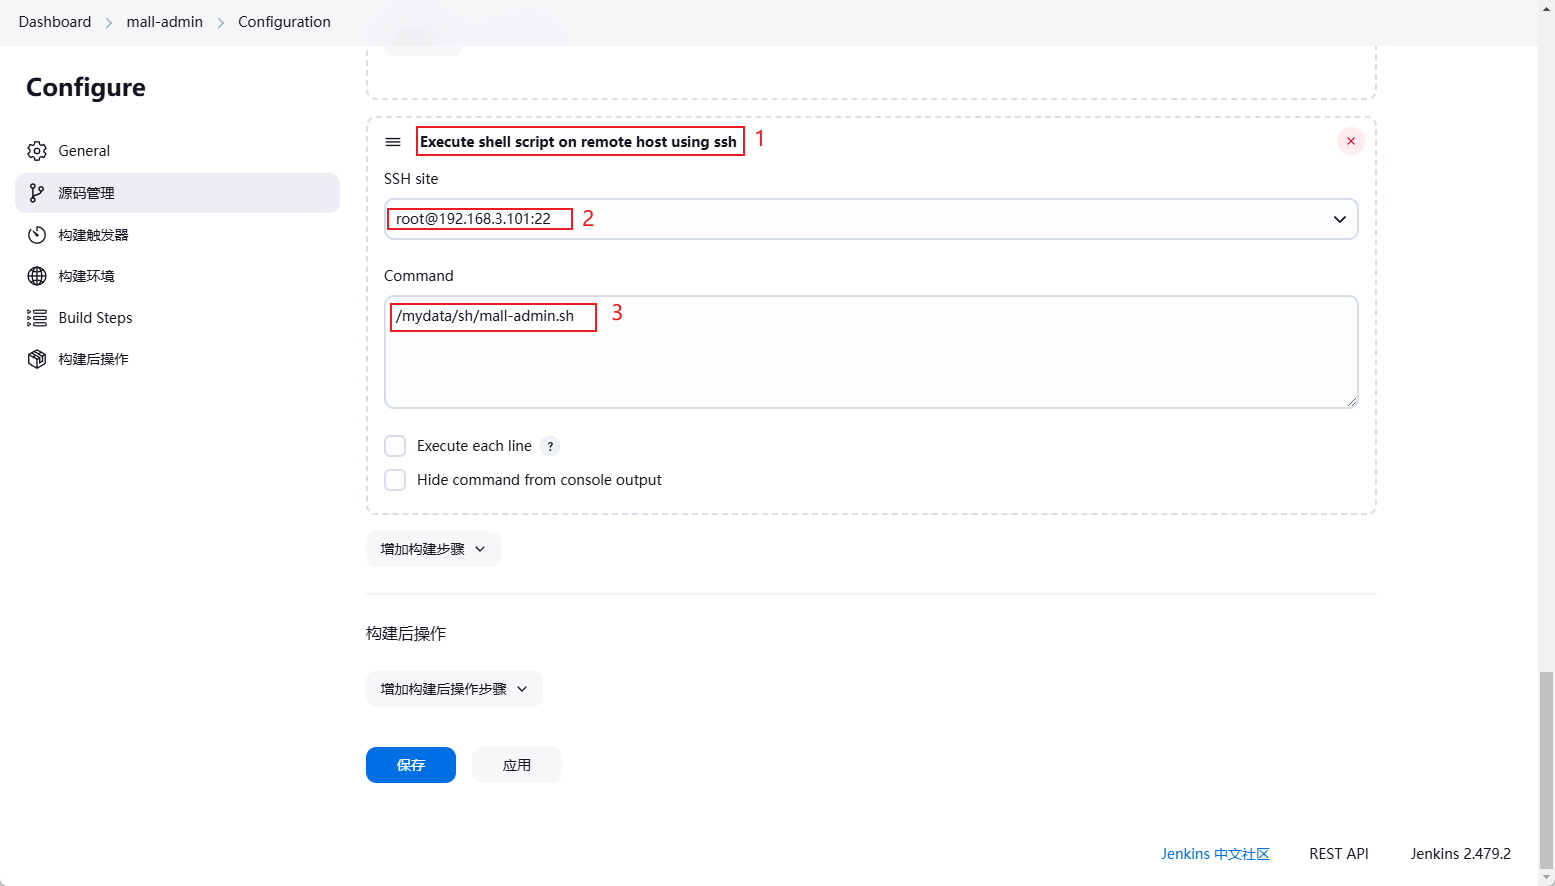Expand the SSH site dropdown
1555x886 pixels.
click(x=1339, y=219)
